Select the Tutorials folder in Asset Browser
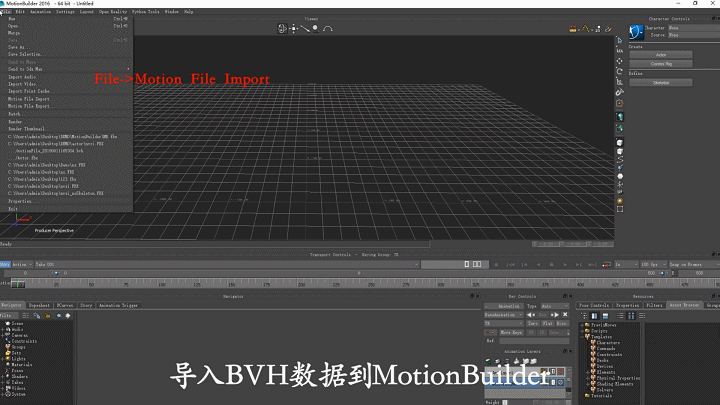Screen dimensions: 720x405 tap(601, 396)
